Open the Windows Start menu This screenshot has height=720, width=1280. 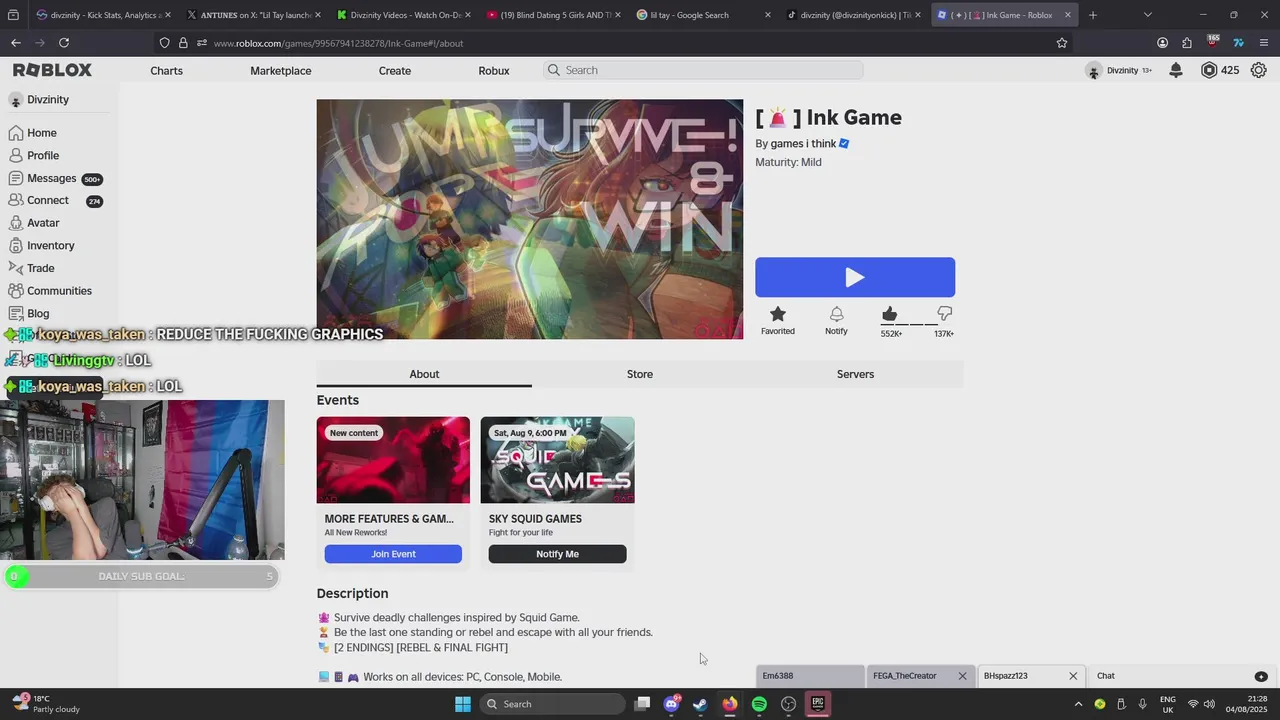click(x=462, y=704)
